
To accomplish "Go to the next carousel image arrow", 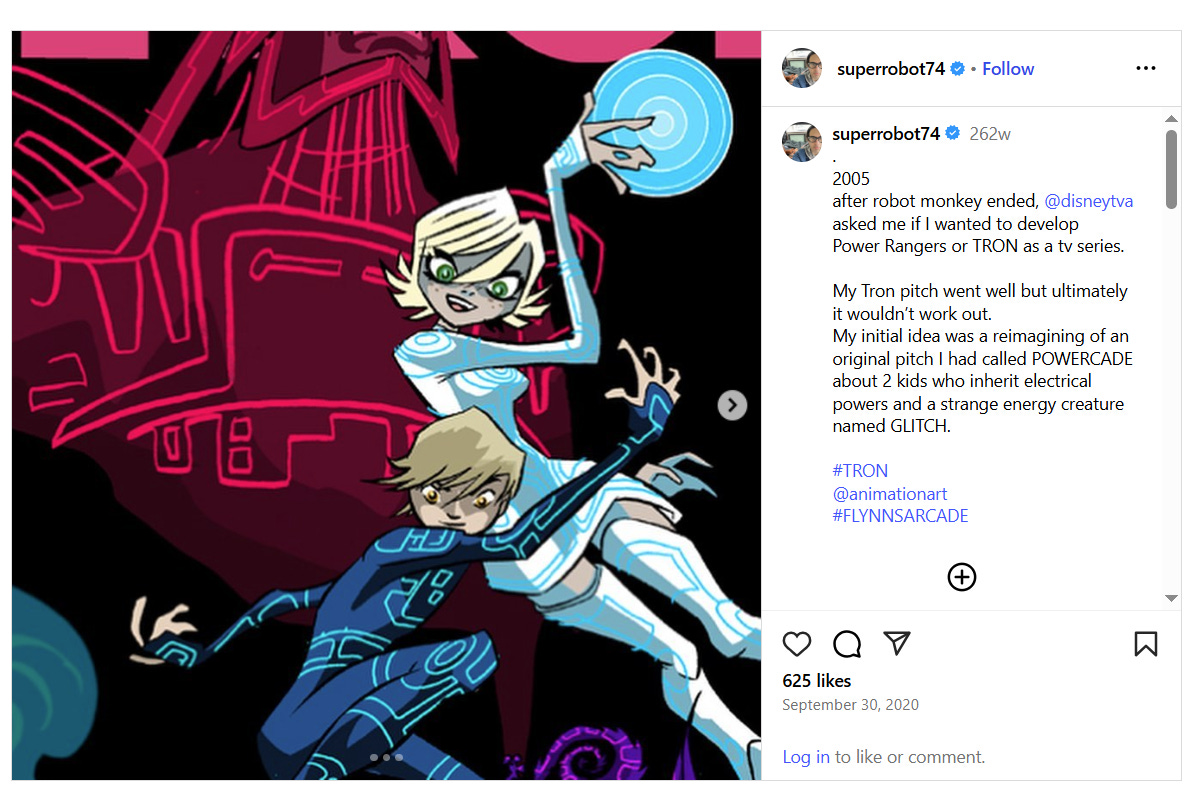I will pos(732,405).
